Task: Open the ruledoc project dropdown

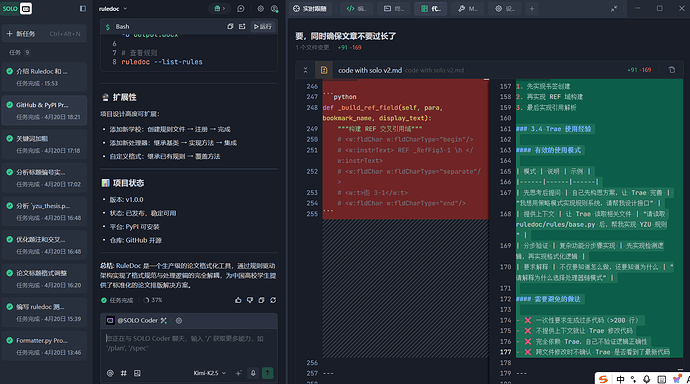Action: [x=113, y=9]
